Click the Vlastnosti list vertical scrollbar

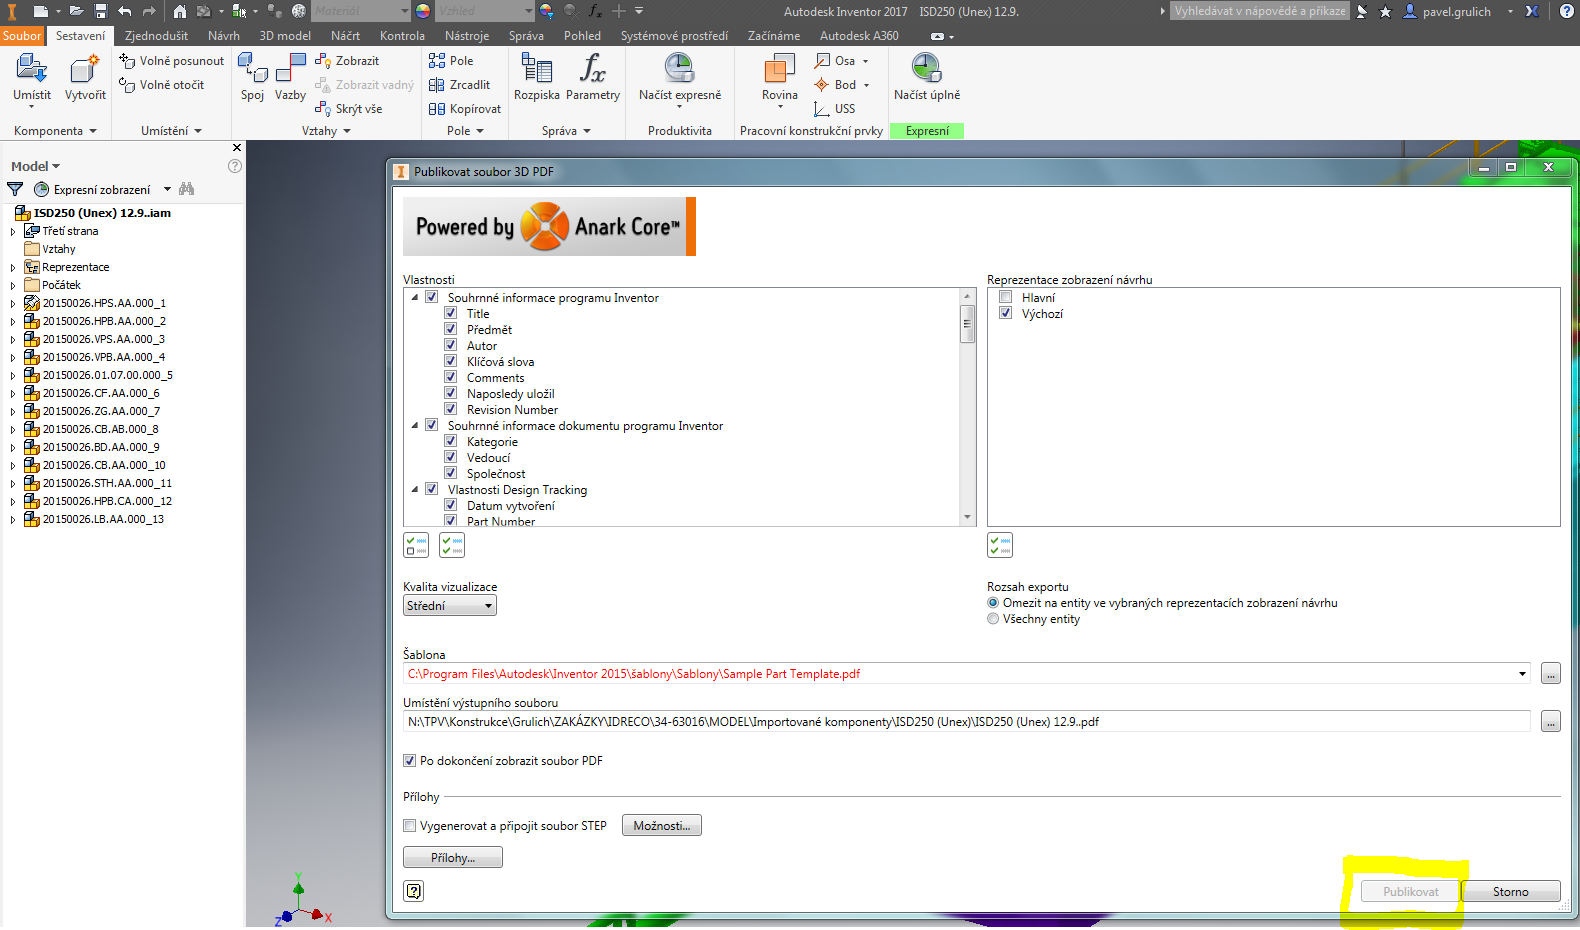point(967,406)
